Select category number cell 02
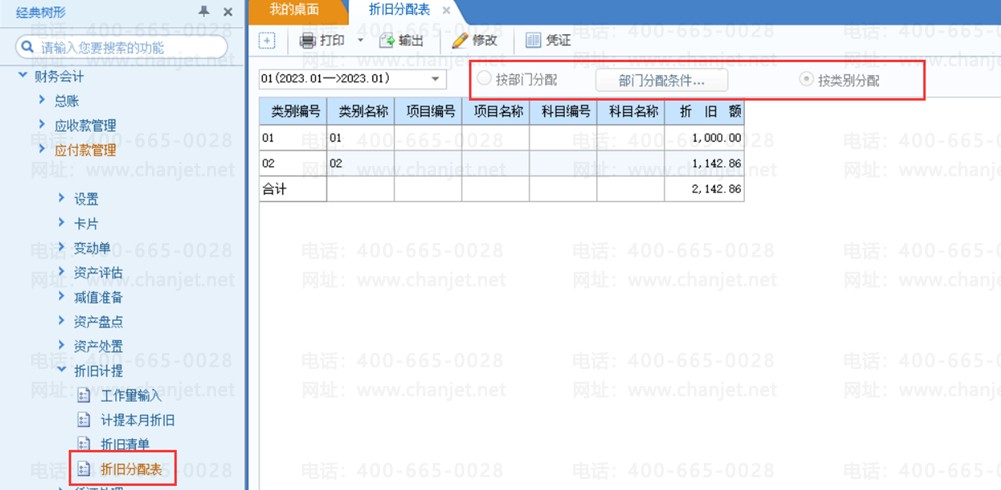The height and width of the screenshot is (490, 1001). 293,163
